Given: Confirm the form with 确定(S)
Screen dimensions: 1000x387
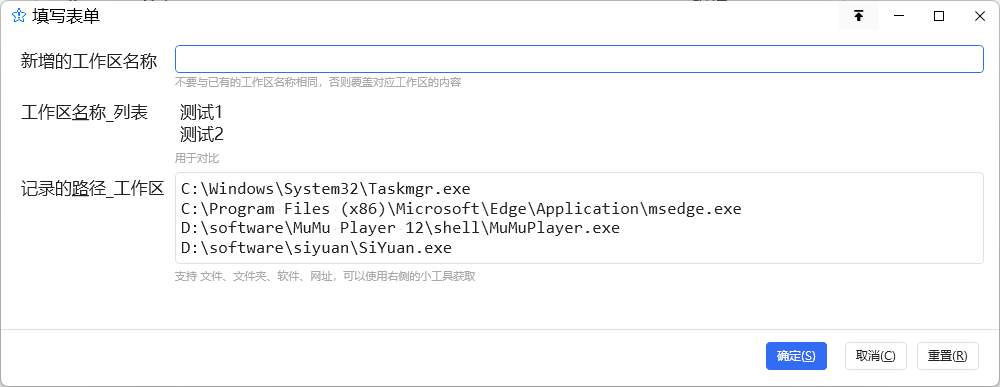Looking at the screenshot, I should coord(796,356).
